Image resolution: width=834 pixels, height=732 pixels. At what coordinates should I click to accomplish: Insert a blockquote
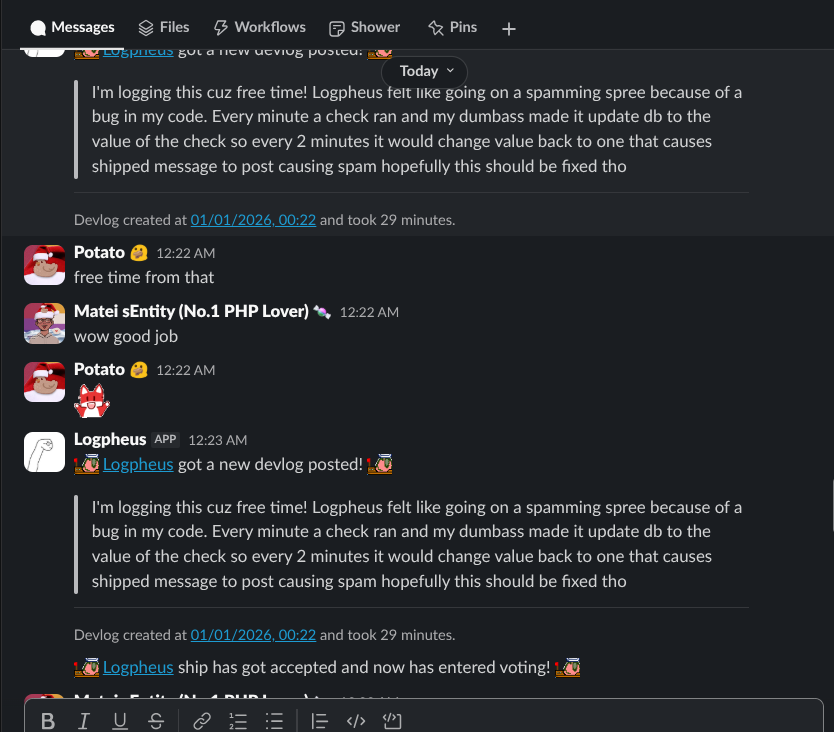319,721
